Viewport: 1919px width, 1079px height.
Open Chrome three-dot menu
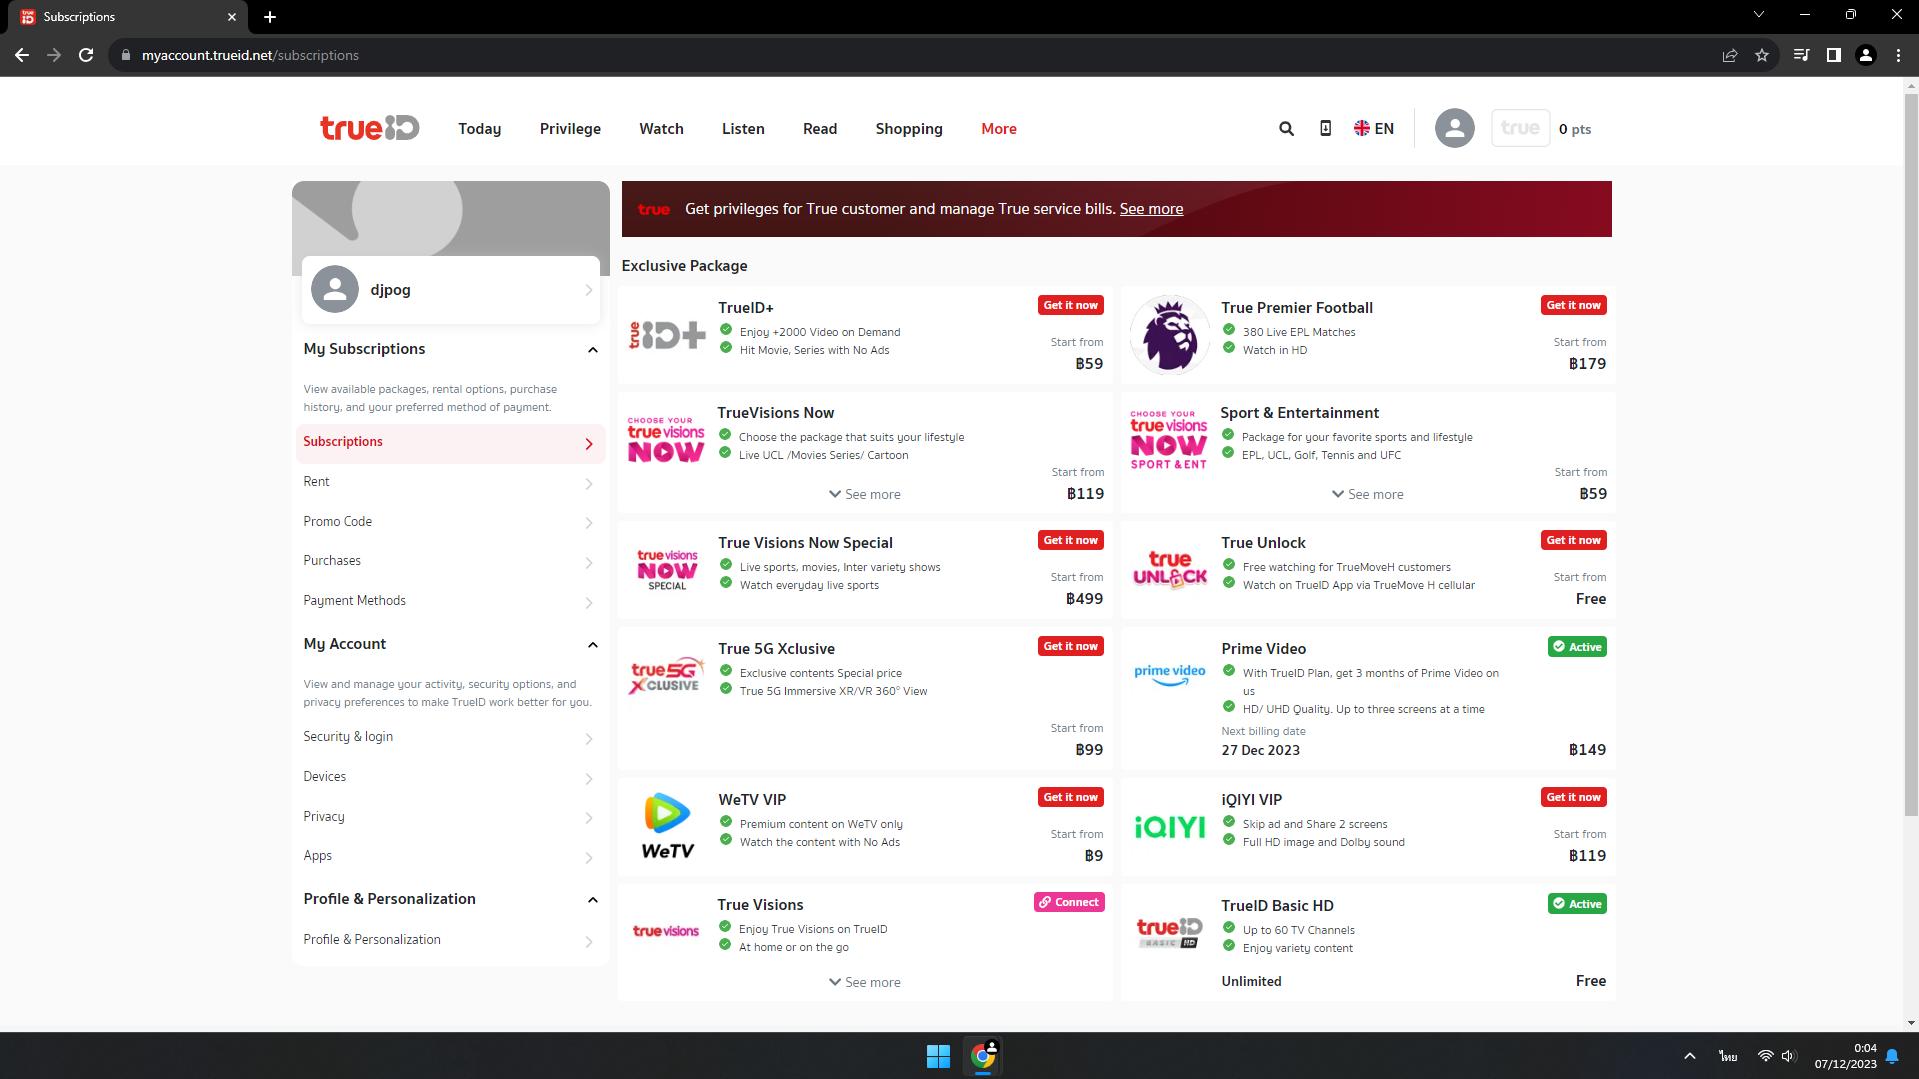[x=1898, y=55]
